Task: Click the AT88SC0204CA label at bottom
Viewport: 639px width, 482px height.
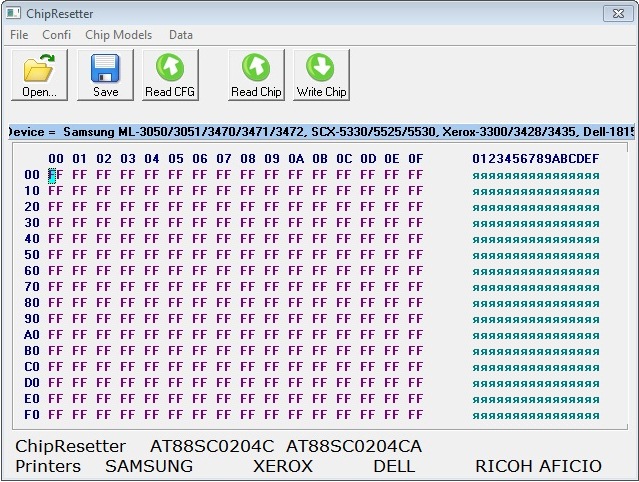Action: click(354, 447)
